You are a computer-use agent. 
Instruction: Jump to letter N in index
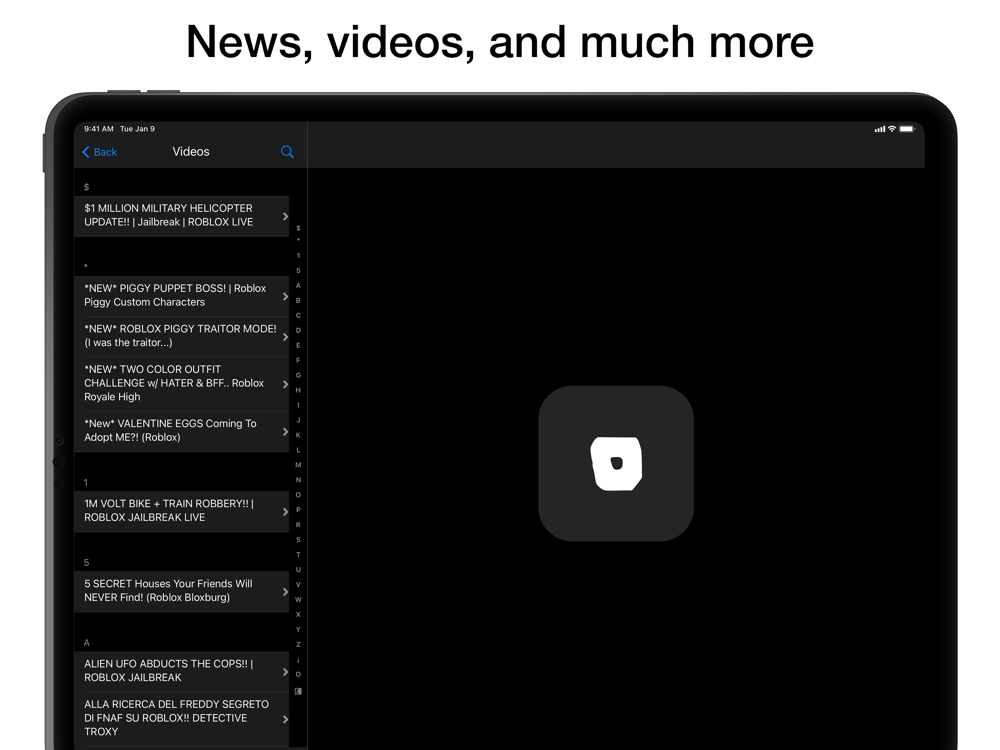pos(298,480)
